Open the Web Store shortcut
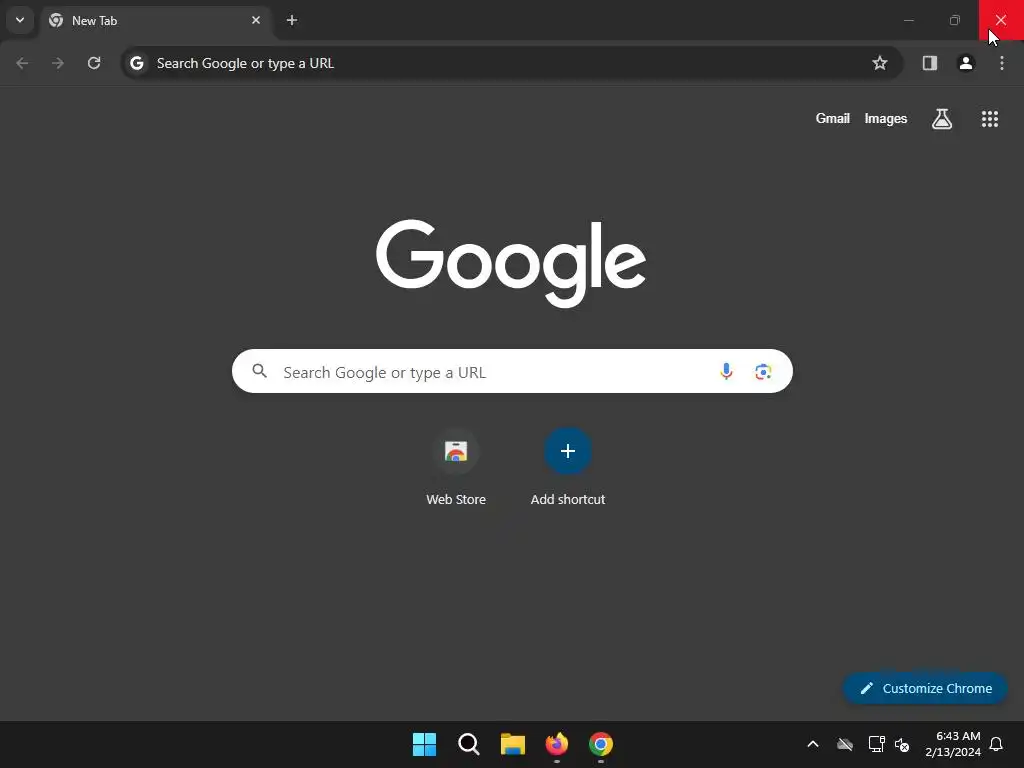 [x=456, y=468]
